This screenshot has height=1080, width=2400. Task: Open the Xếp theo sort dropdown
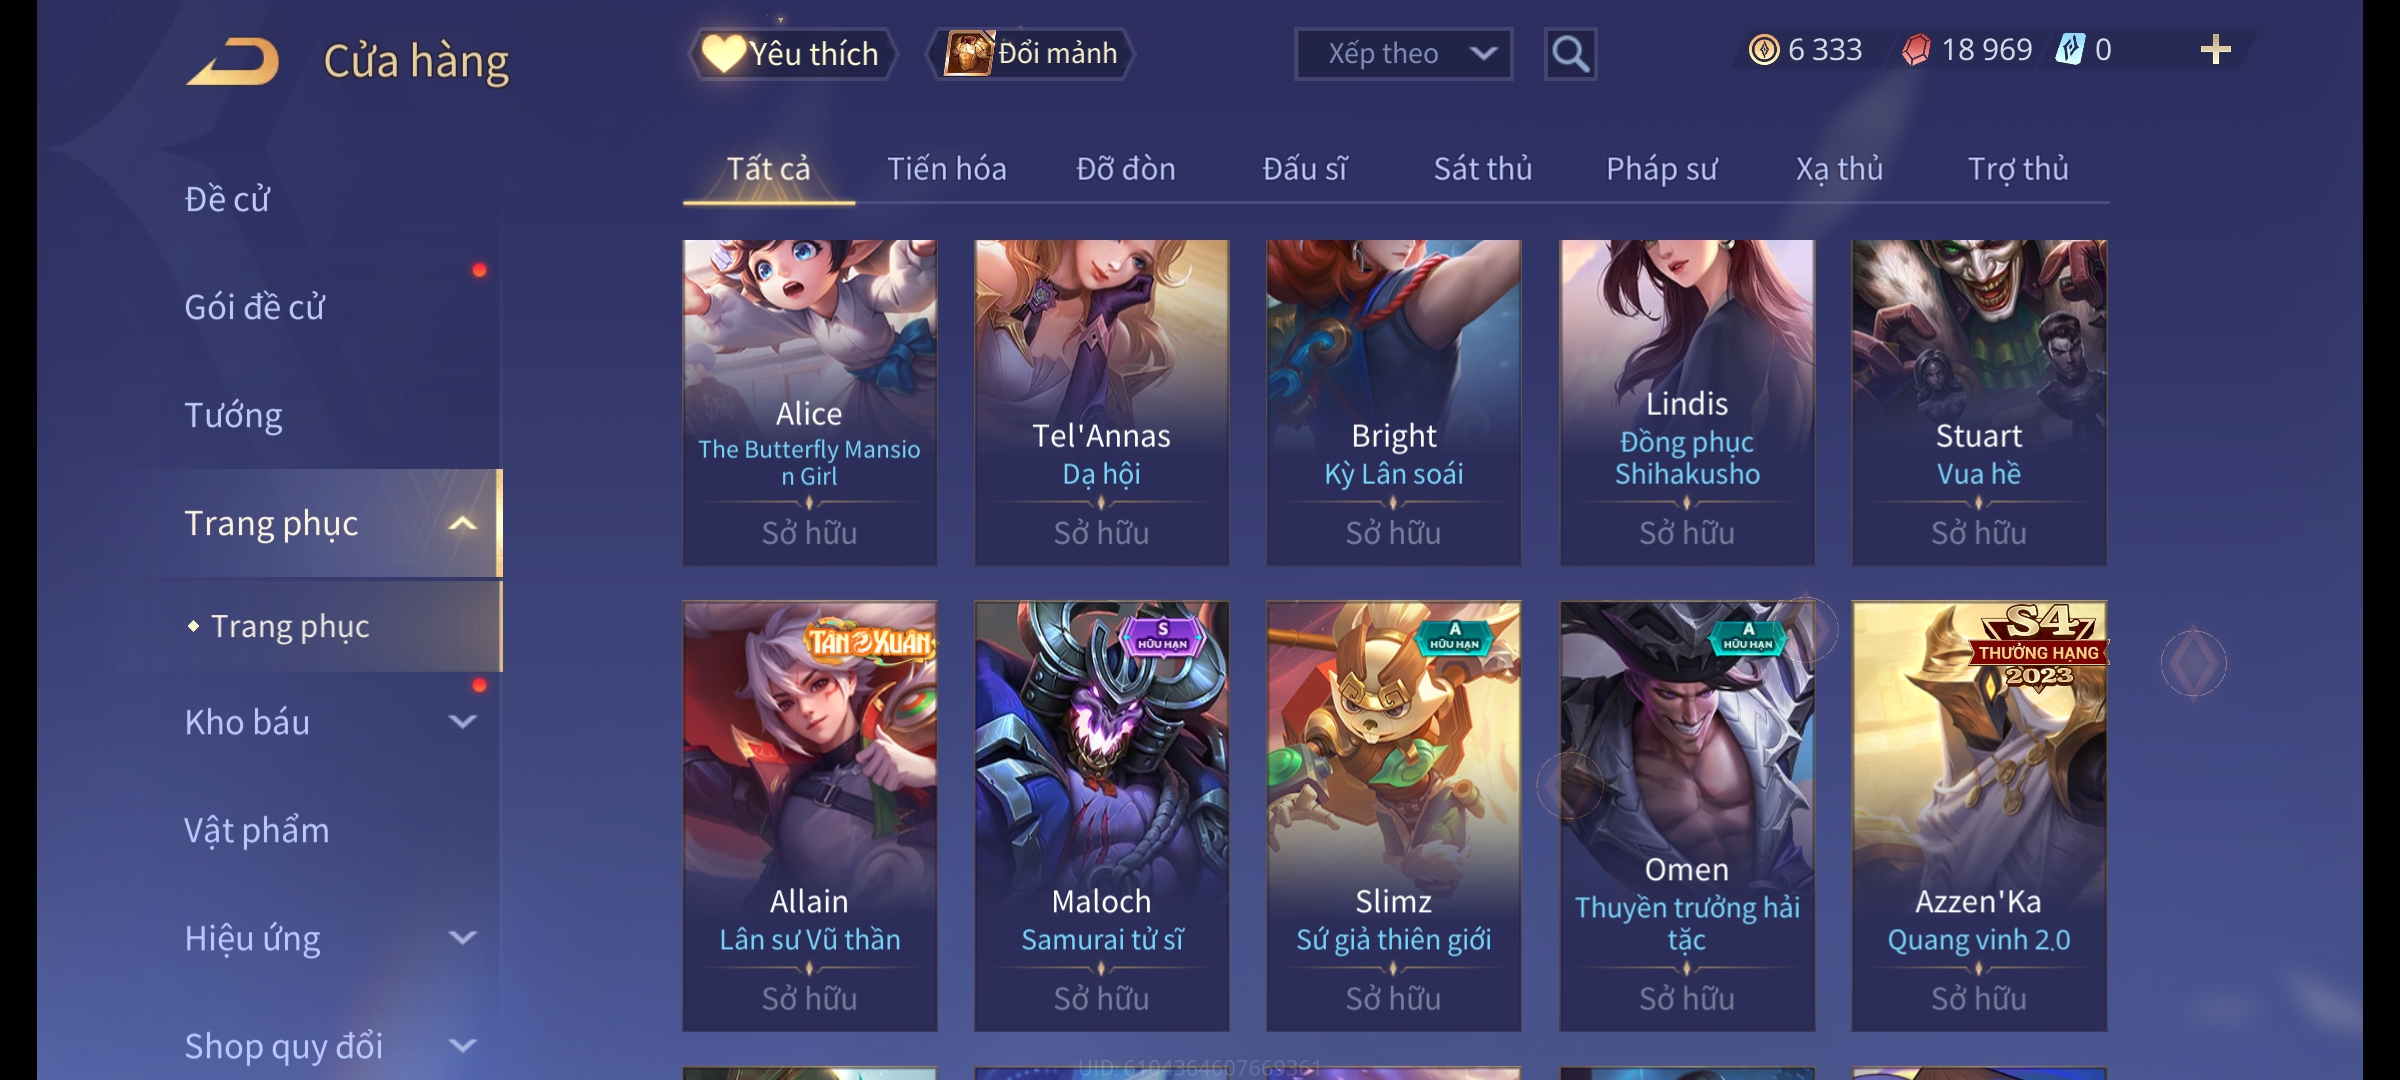pos(1403,54)
